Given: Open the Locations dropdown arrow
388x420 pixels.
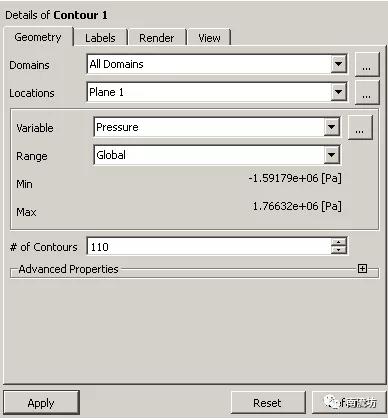Looking at the screenshot, I should [x=338, y=92].
